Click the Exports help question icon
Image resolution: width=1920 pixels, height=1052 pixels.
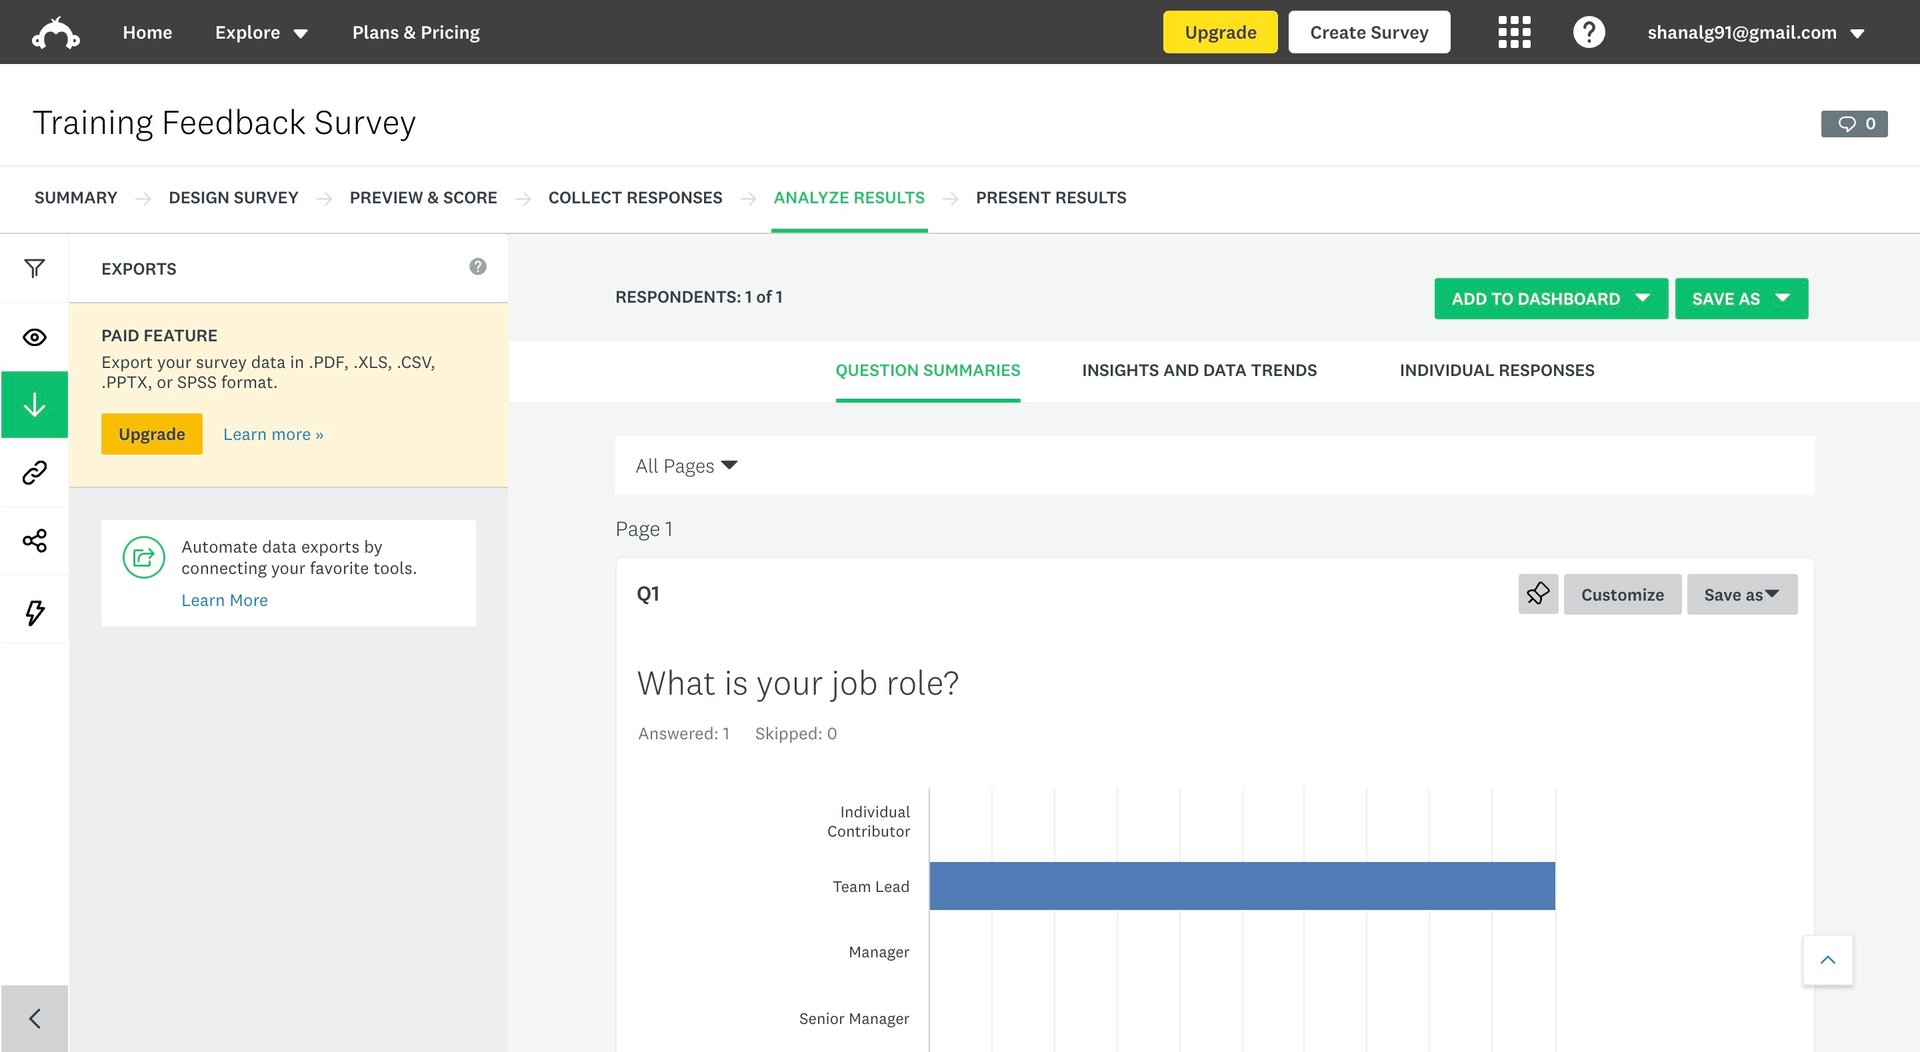click(x=478, y=267)
